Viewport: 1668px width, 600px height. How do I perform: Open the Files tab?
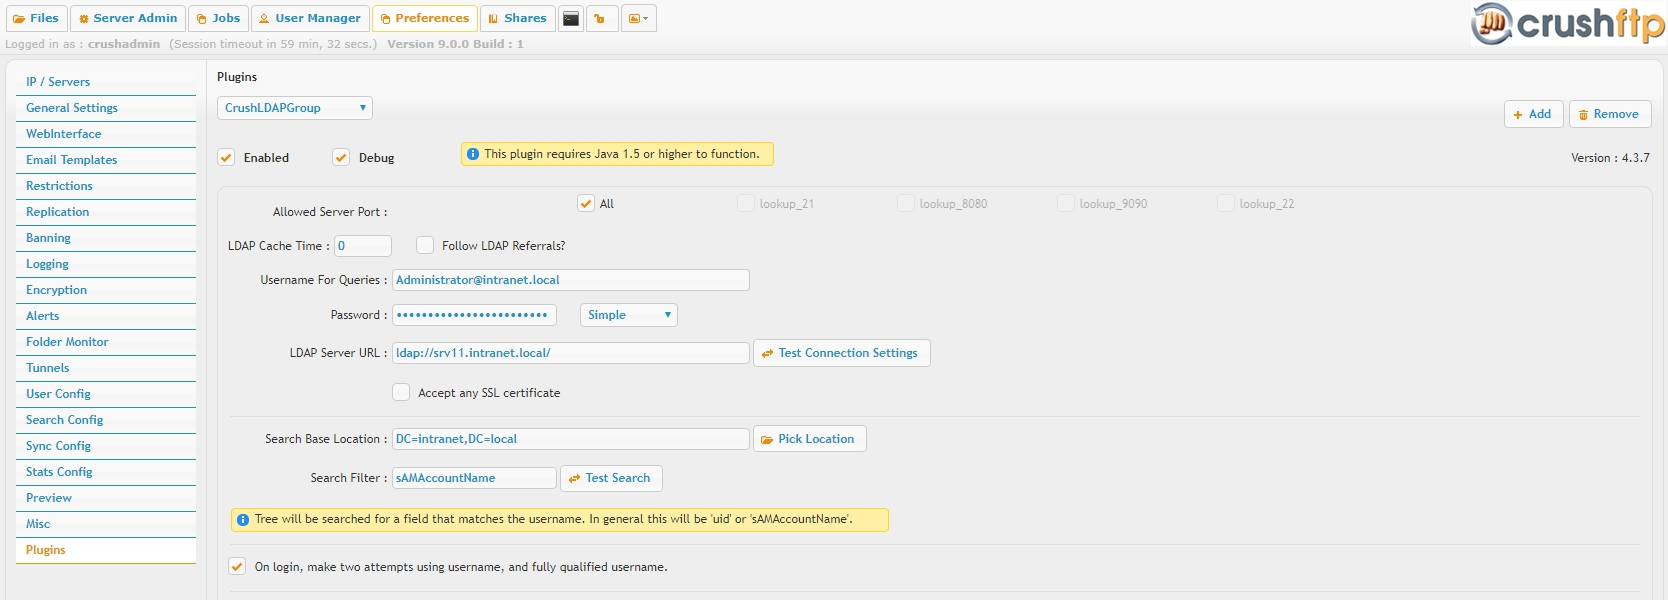pyautogui.click(x=36, y=18)
